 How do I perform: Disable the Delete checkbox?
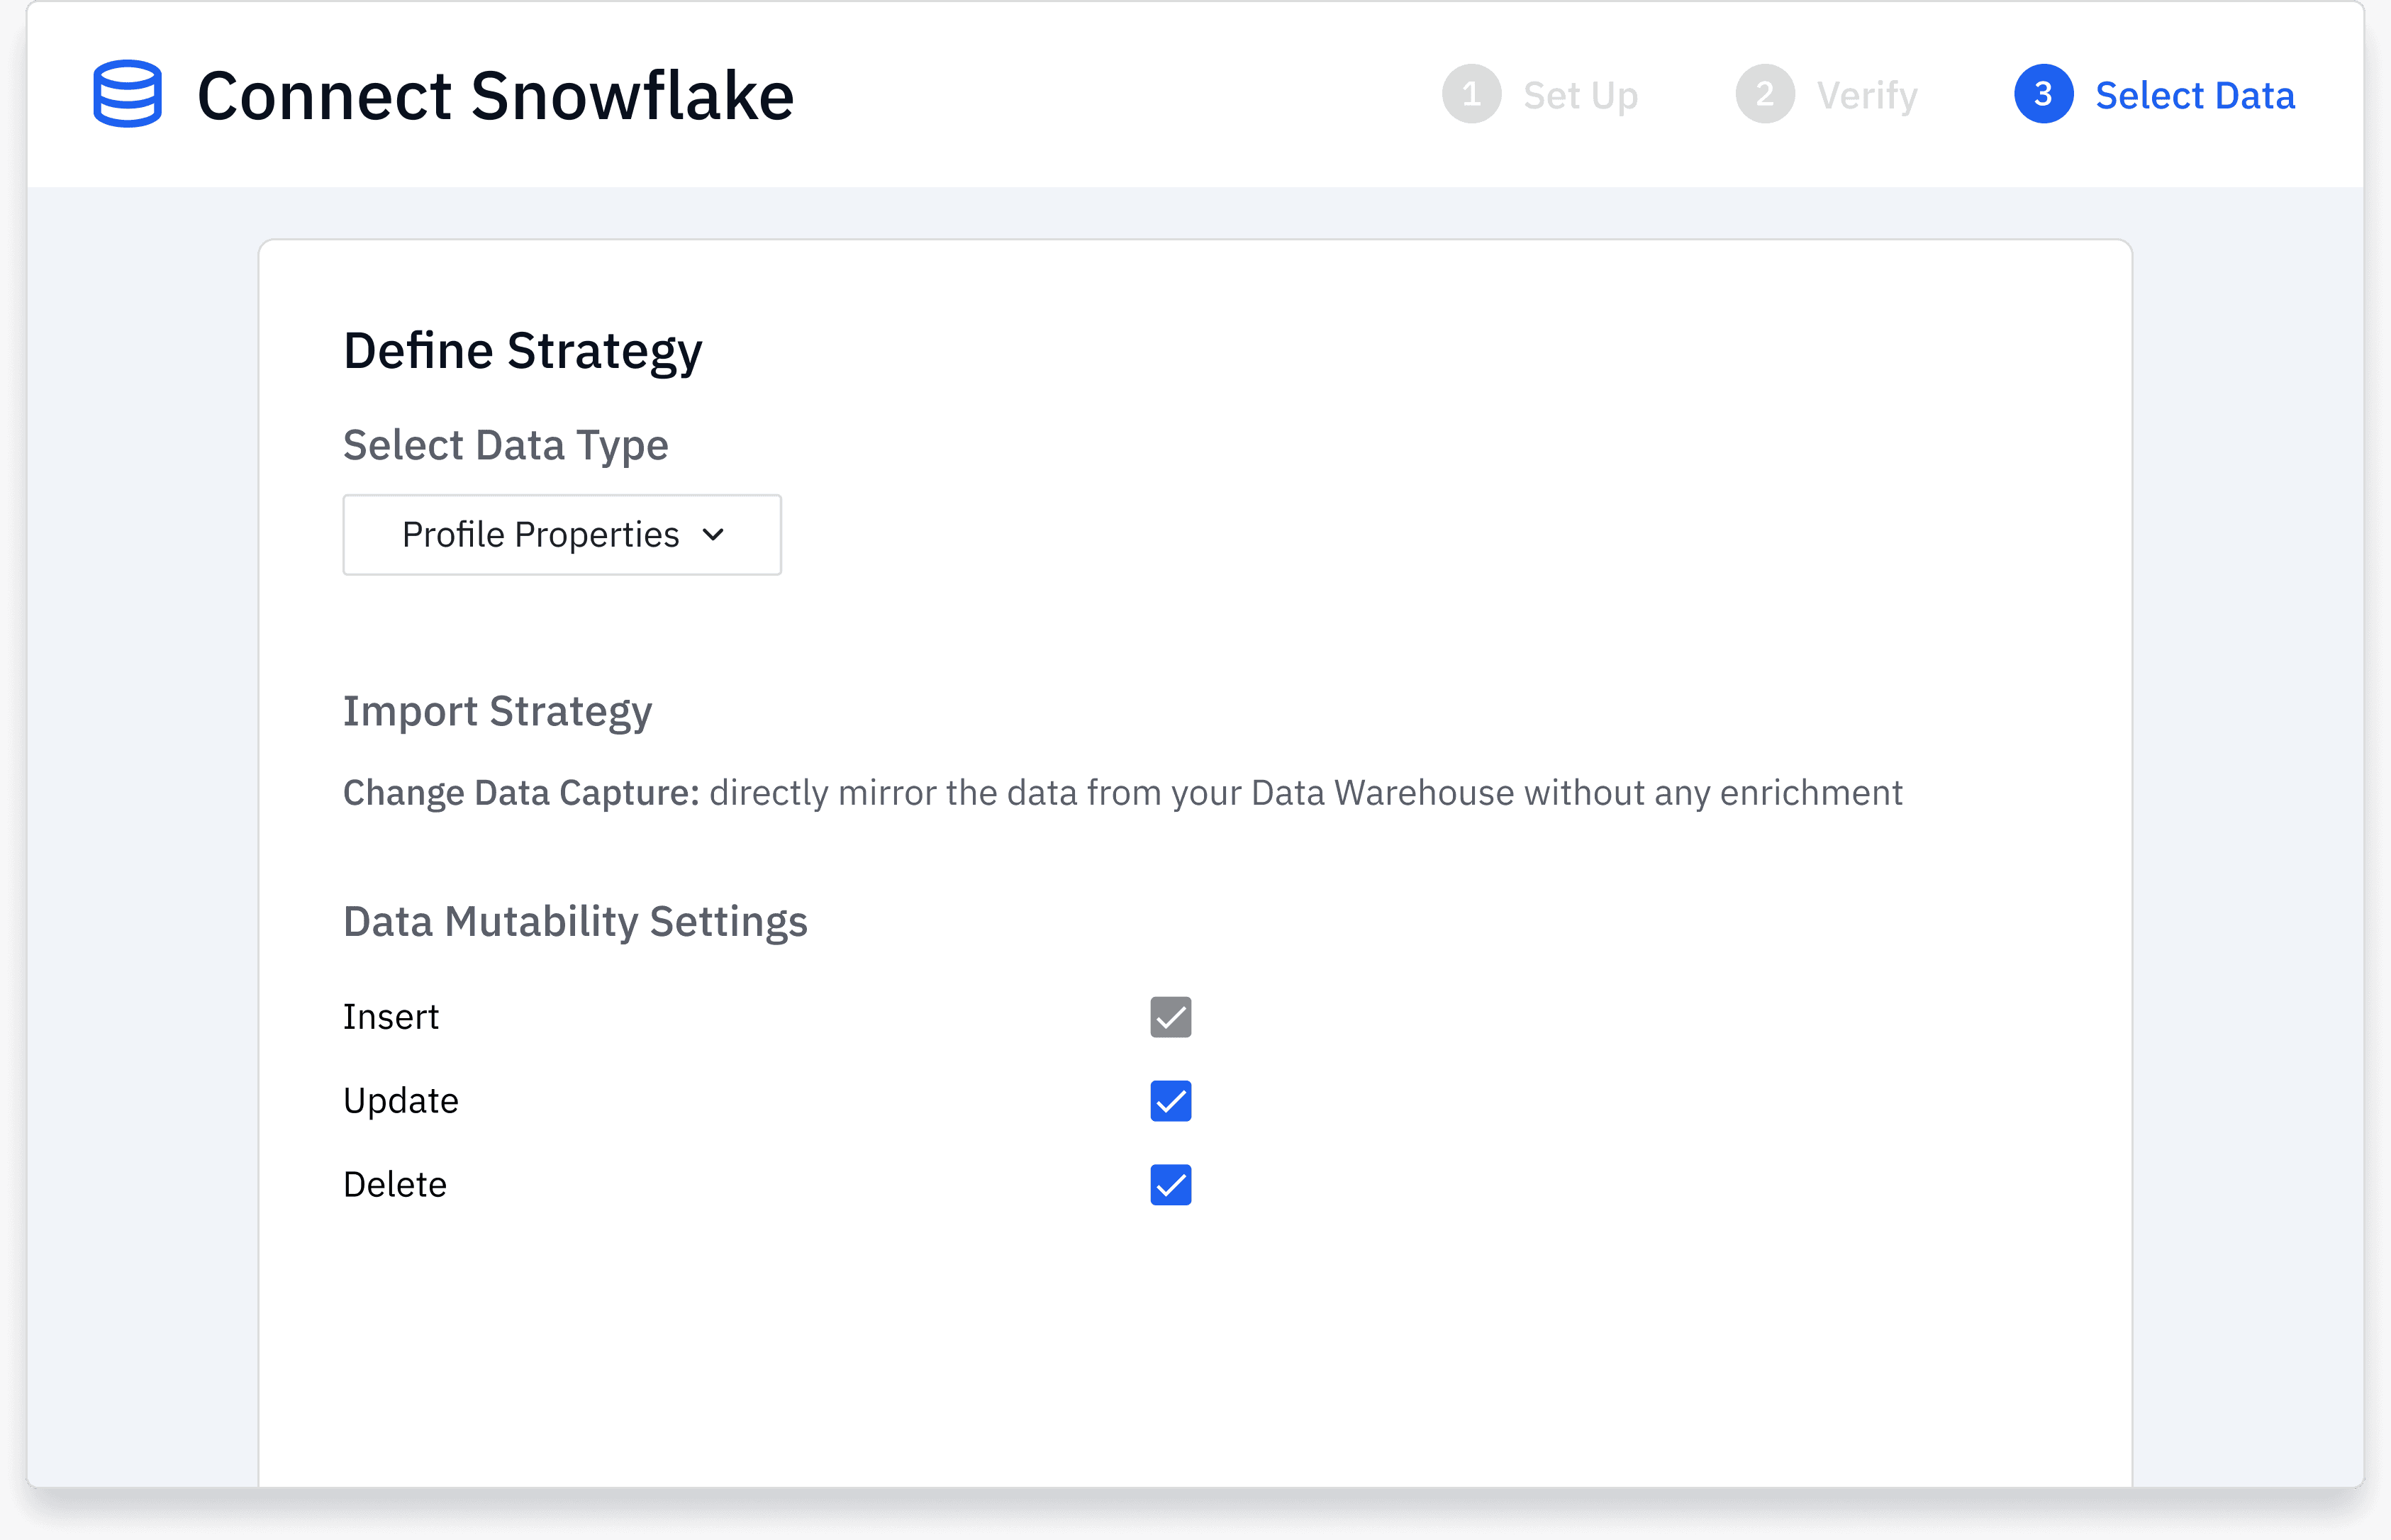pyautogui.click(x=1170, y=1185)
